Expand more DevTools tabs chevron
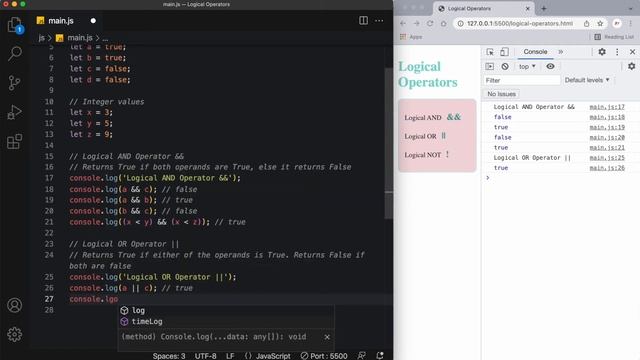640x360 pixels. (561, 52)
